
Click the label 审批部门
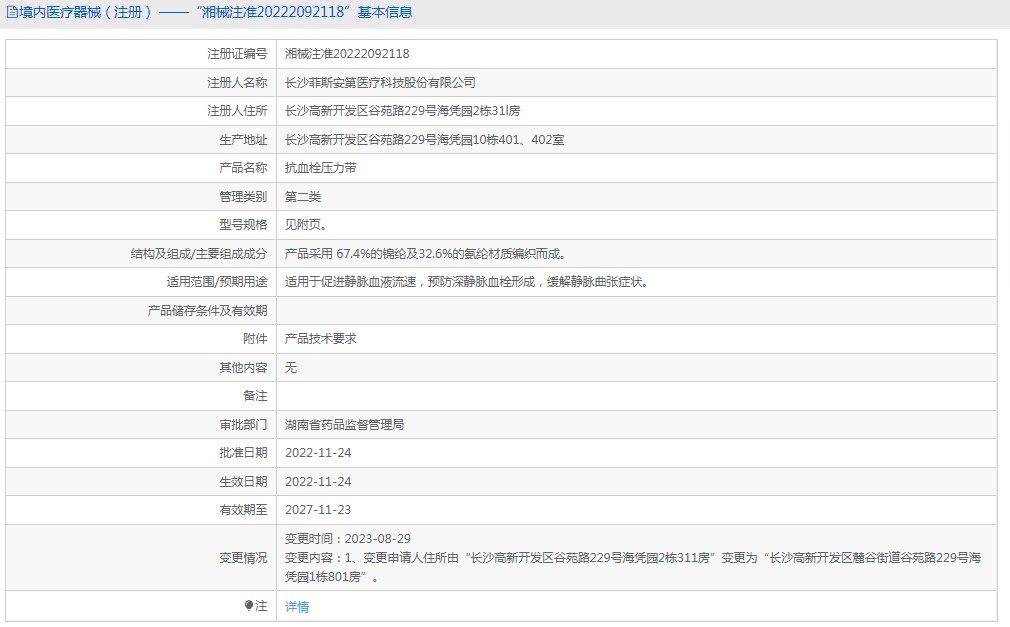[x=243, y=425]
